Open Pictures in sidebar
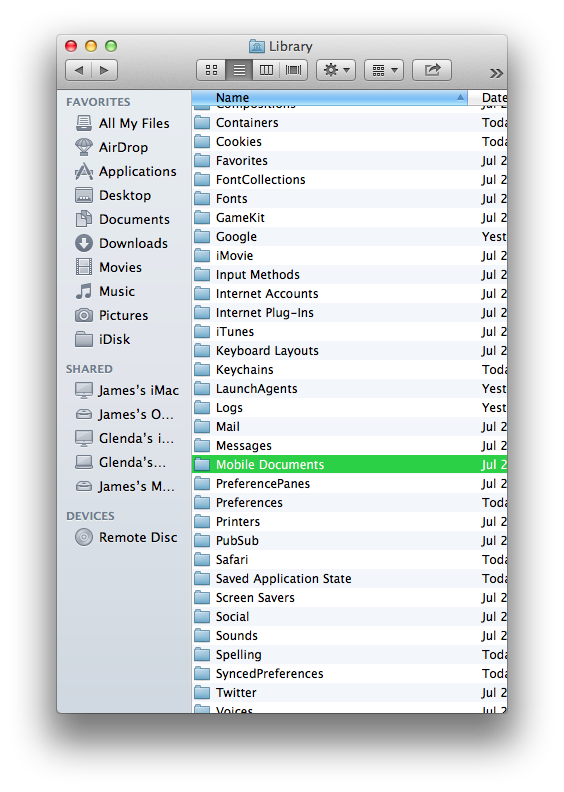The image size is (564, 792). coord(112,316)
